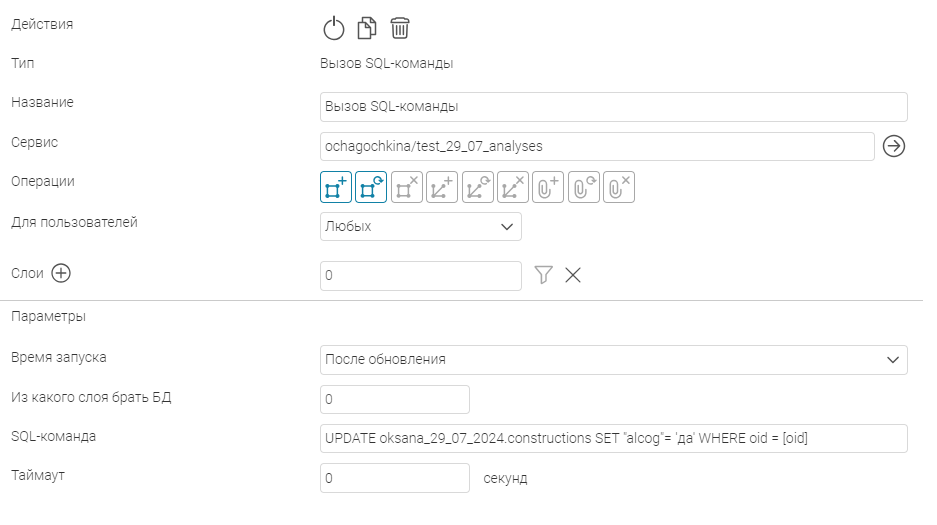
Task: Click the trash delete action icon
Action: coord(399,28)
